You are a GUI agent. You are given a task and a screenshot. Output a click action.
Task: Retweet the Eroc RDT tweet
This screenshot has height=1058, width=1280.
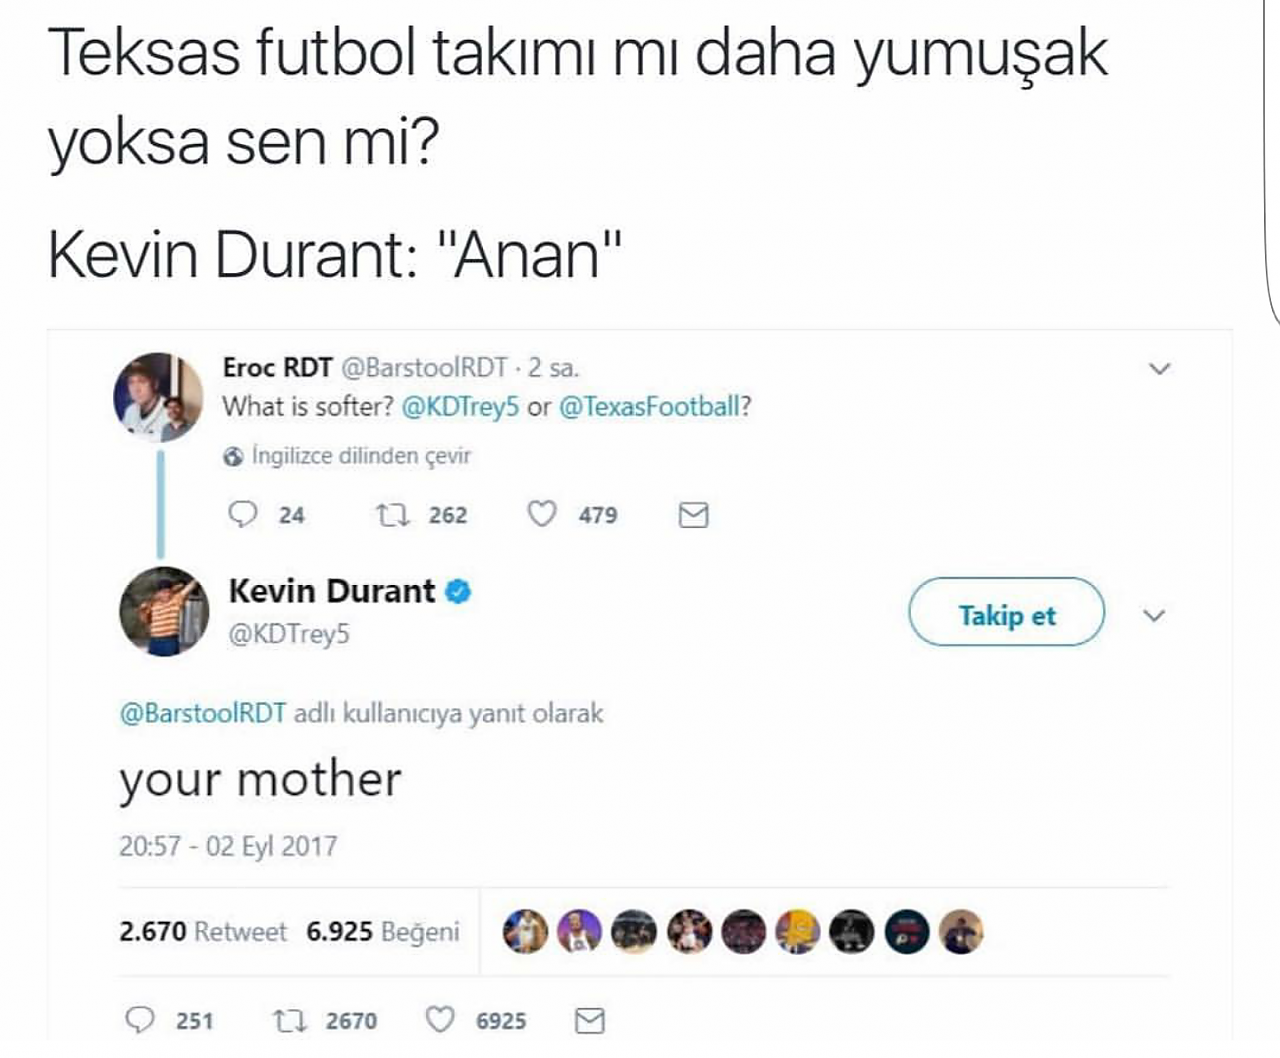click(x=392, y=515)
